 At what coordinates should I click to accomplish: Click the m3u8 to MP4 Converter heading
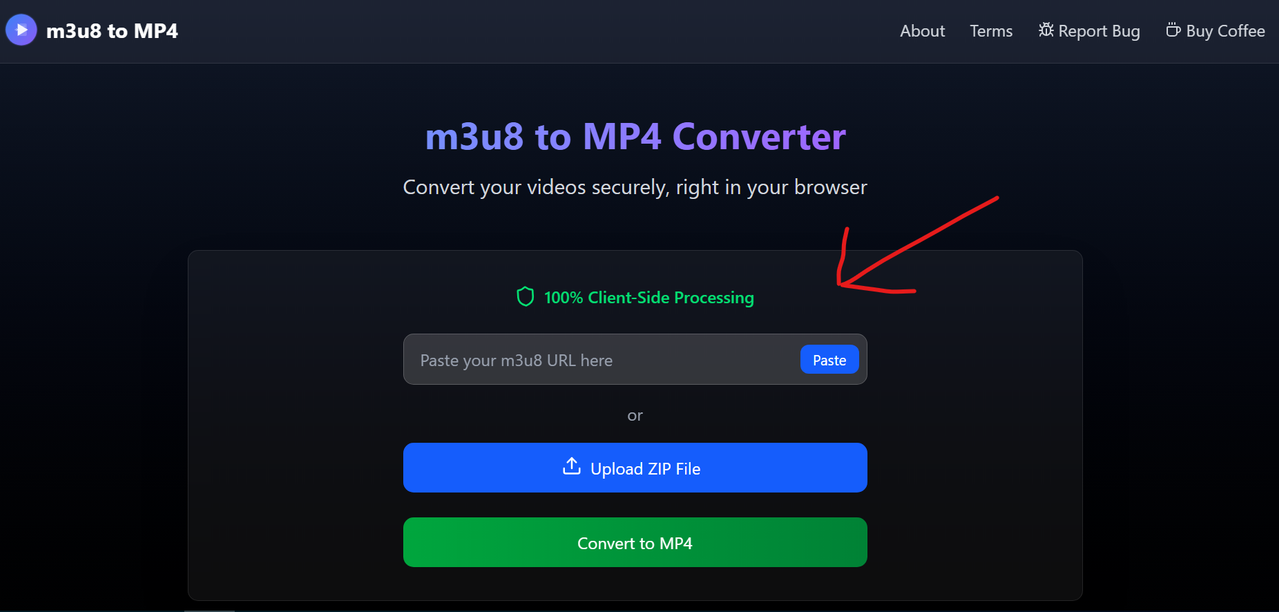[635, 136]
